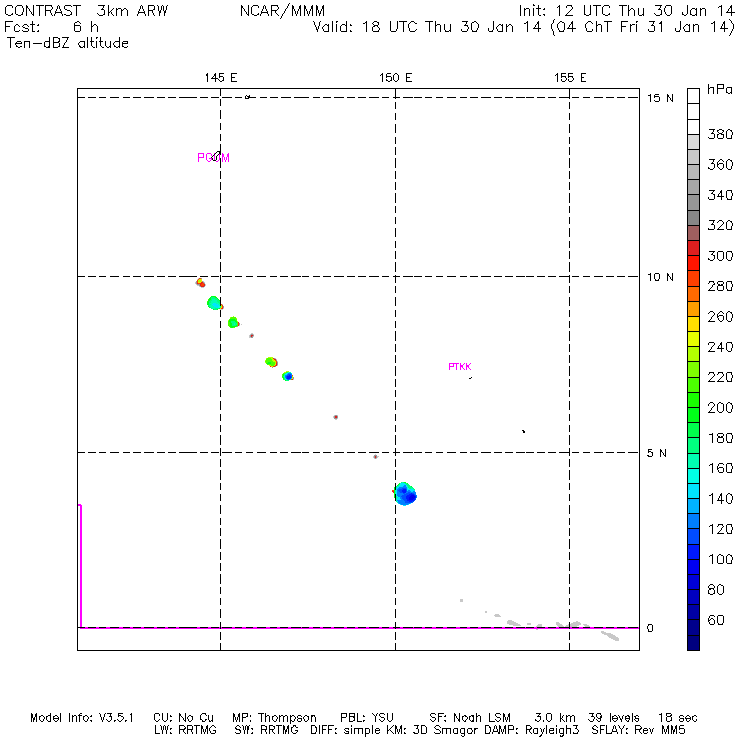Click the '260' color bar label
The width and height of the screenshot is (740, 740).
(720, 316)
